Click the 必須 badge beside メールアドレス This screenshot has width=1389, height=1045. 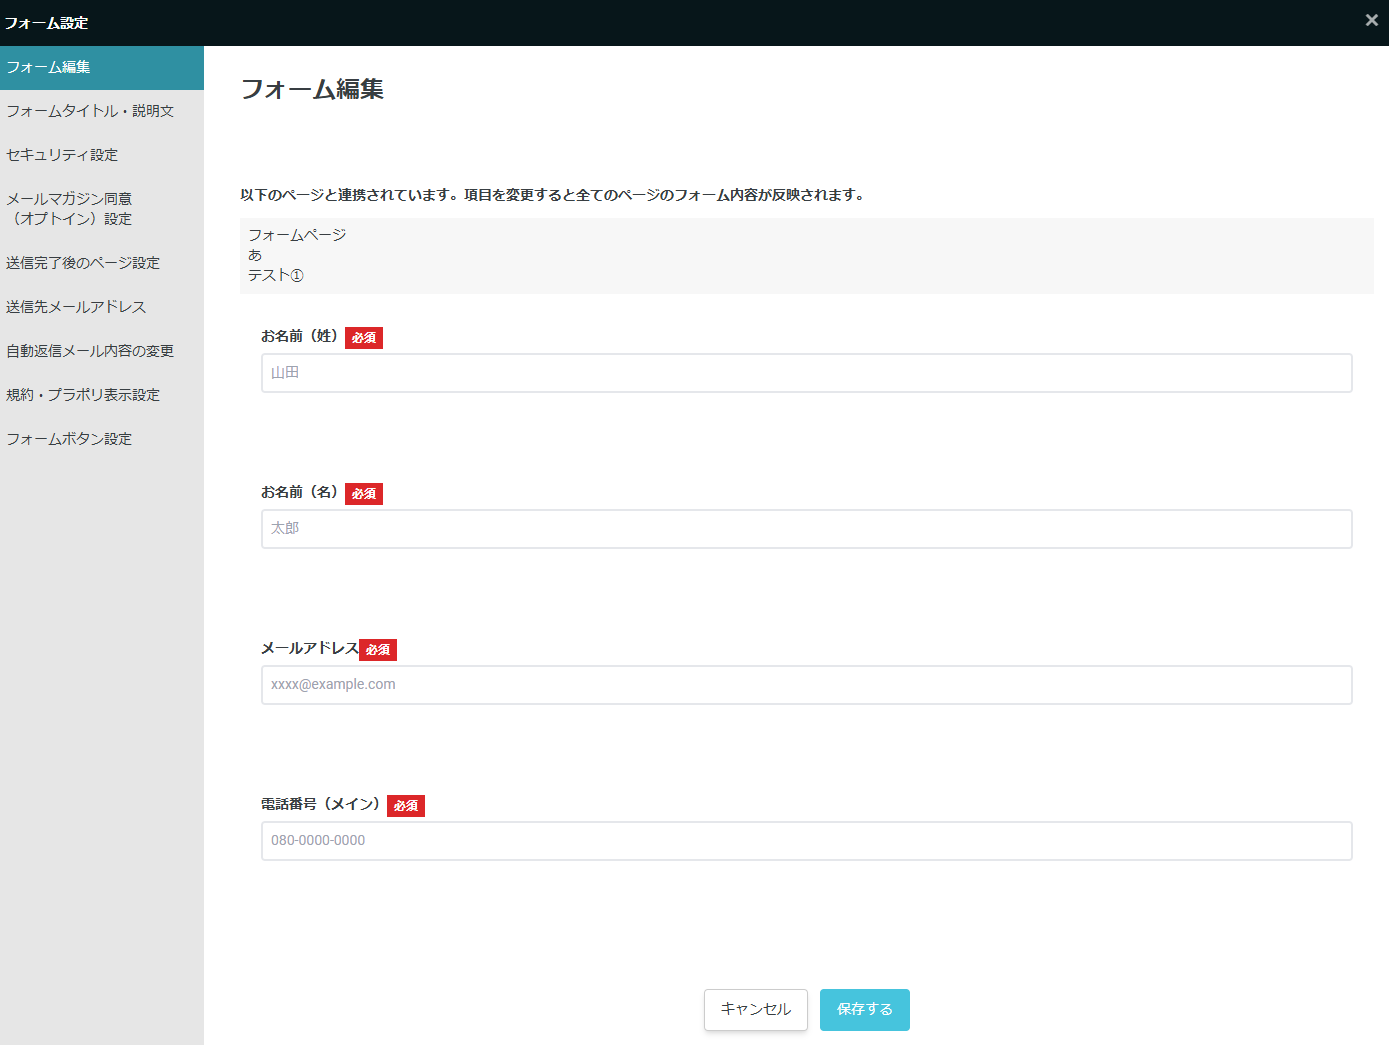pyautogui.click(x=378, y=650)
